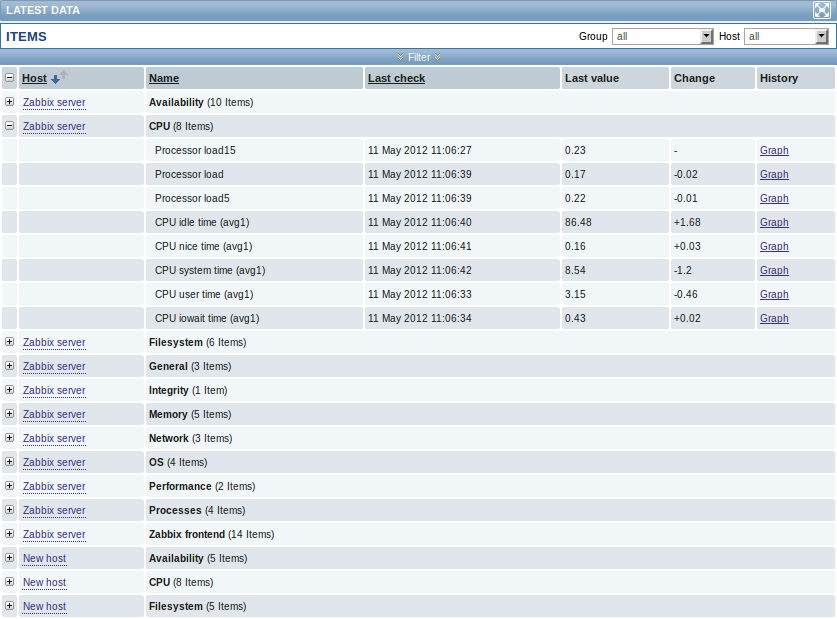Select the 'Processor load15' item name
This screenshot has width=837, height=619.
(x=195, y=150)
